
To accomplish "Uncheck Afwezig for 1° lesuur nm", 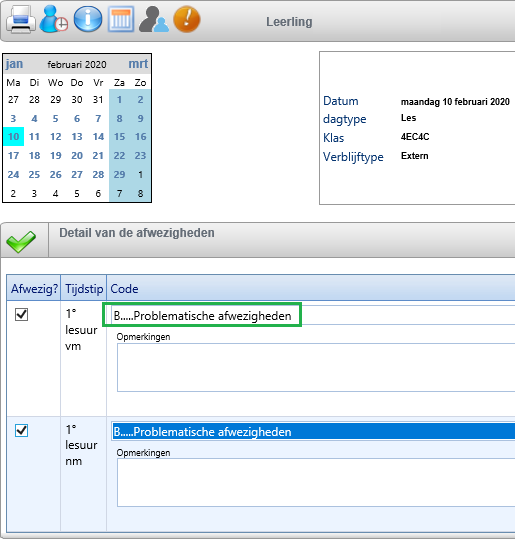I will pyautogui.click(x=21, y=430).
